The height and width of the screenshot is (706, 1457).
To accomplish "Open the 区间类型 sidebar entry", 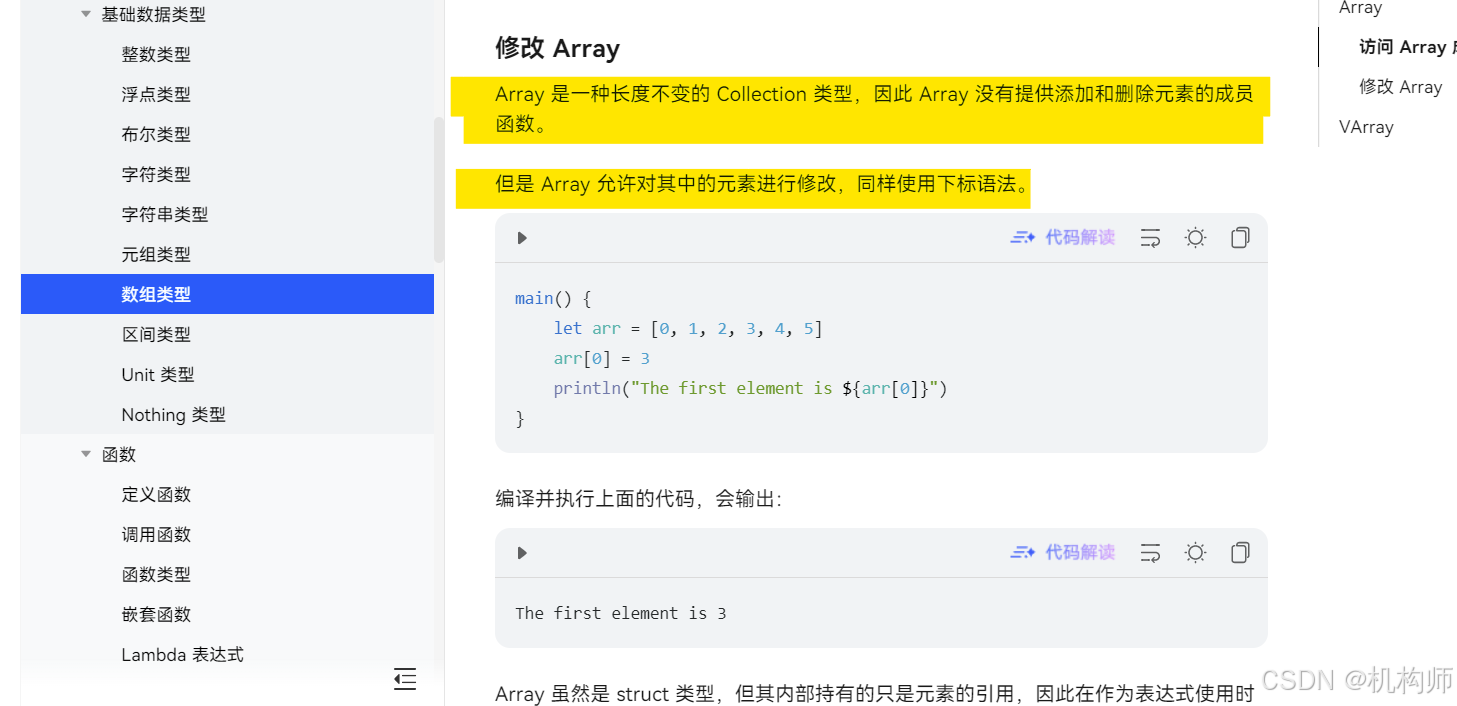I will tap(156, 334).
